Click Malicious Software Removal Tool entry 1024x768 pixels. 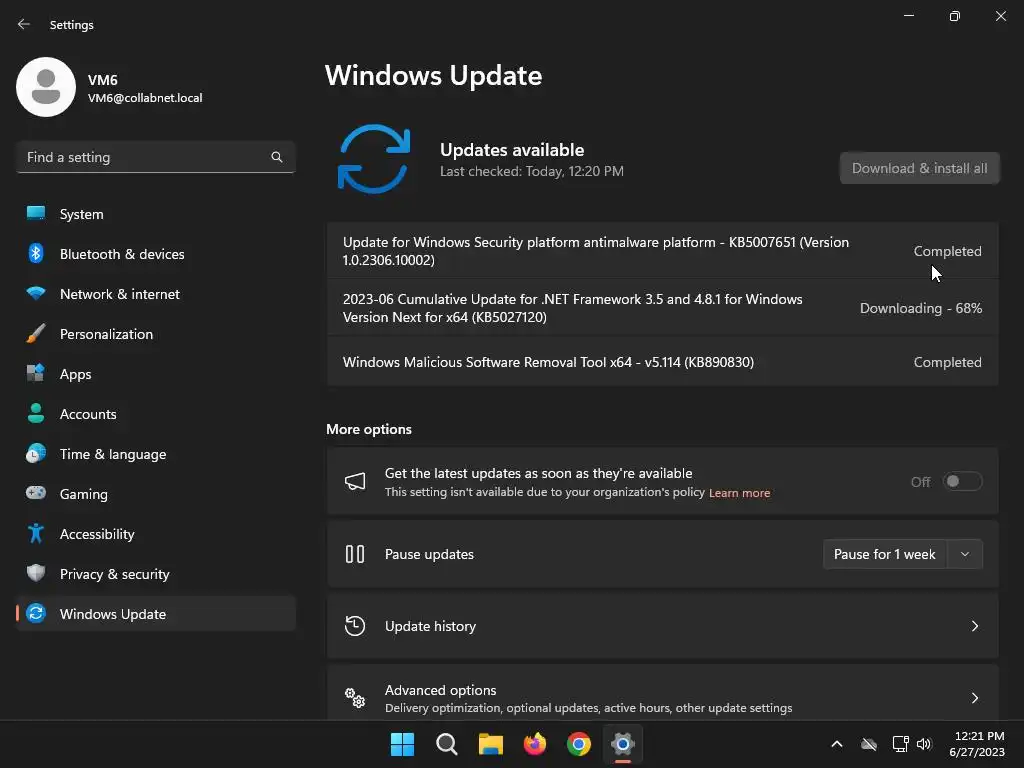coord(662,362)
